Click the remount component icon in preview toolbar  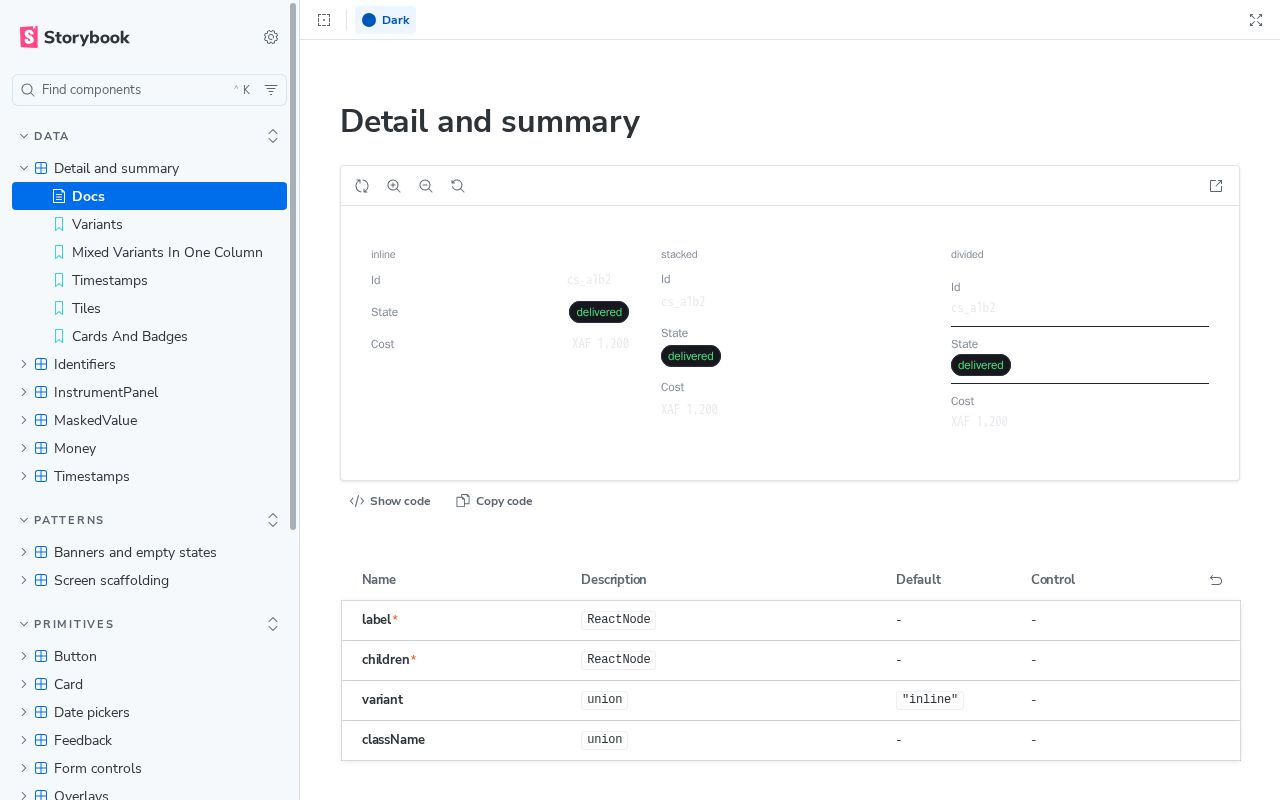362,186
